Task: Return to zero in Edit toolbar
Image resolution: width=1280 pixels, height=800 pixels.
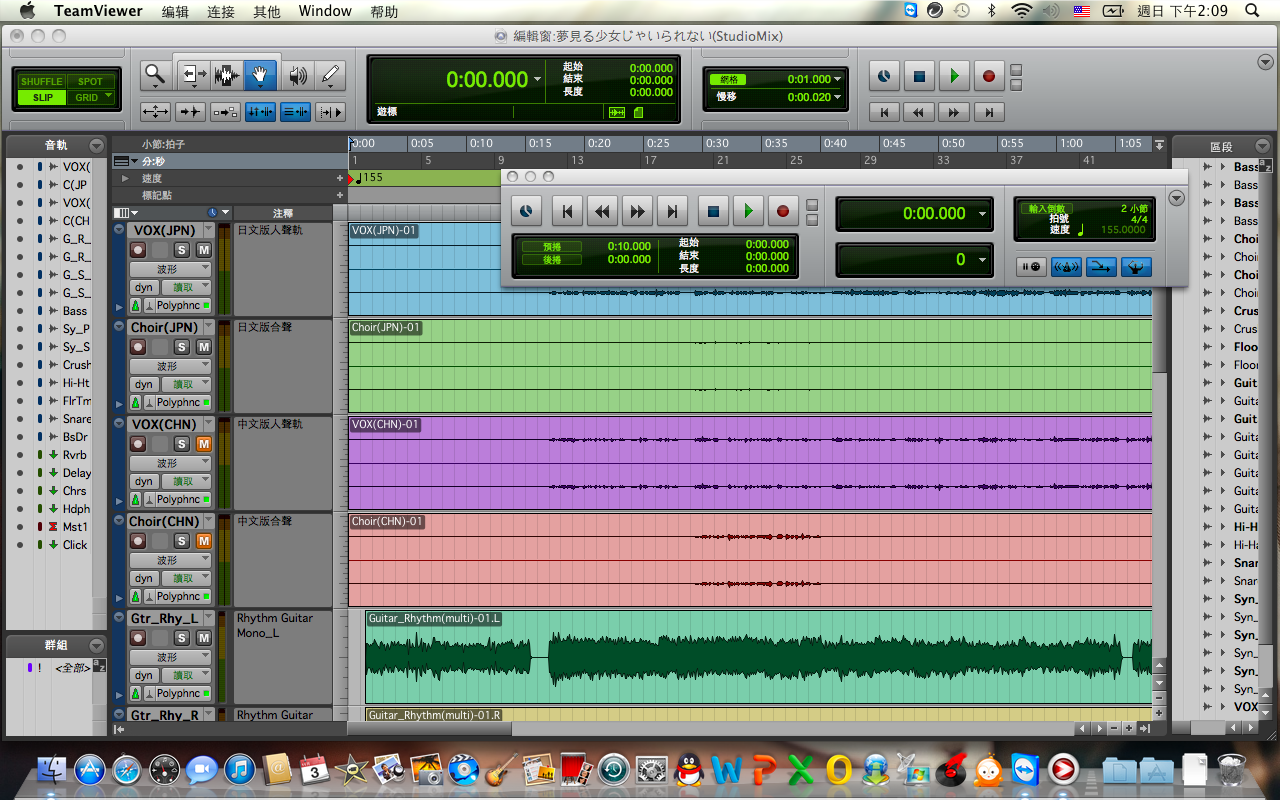Action: point(885,112)
